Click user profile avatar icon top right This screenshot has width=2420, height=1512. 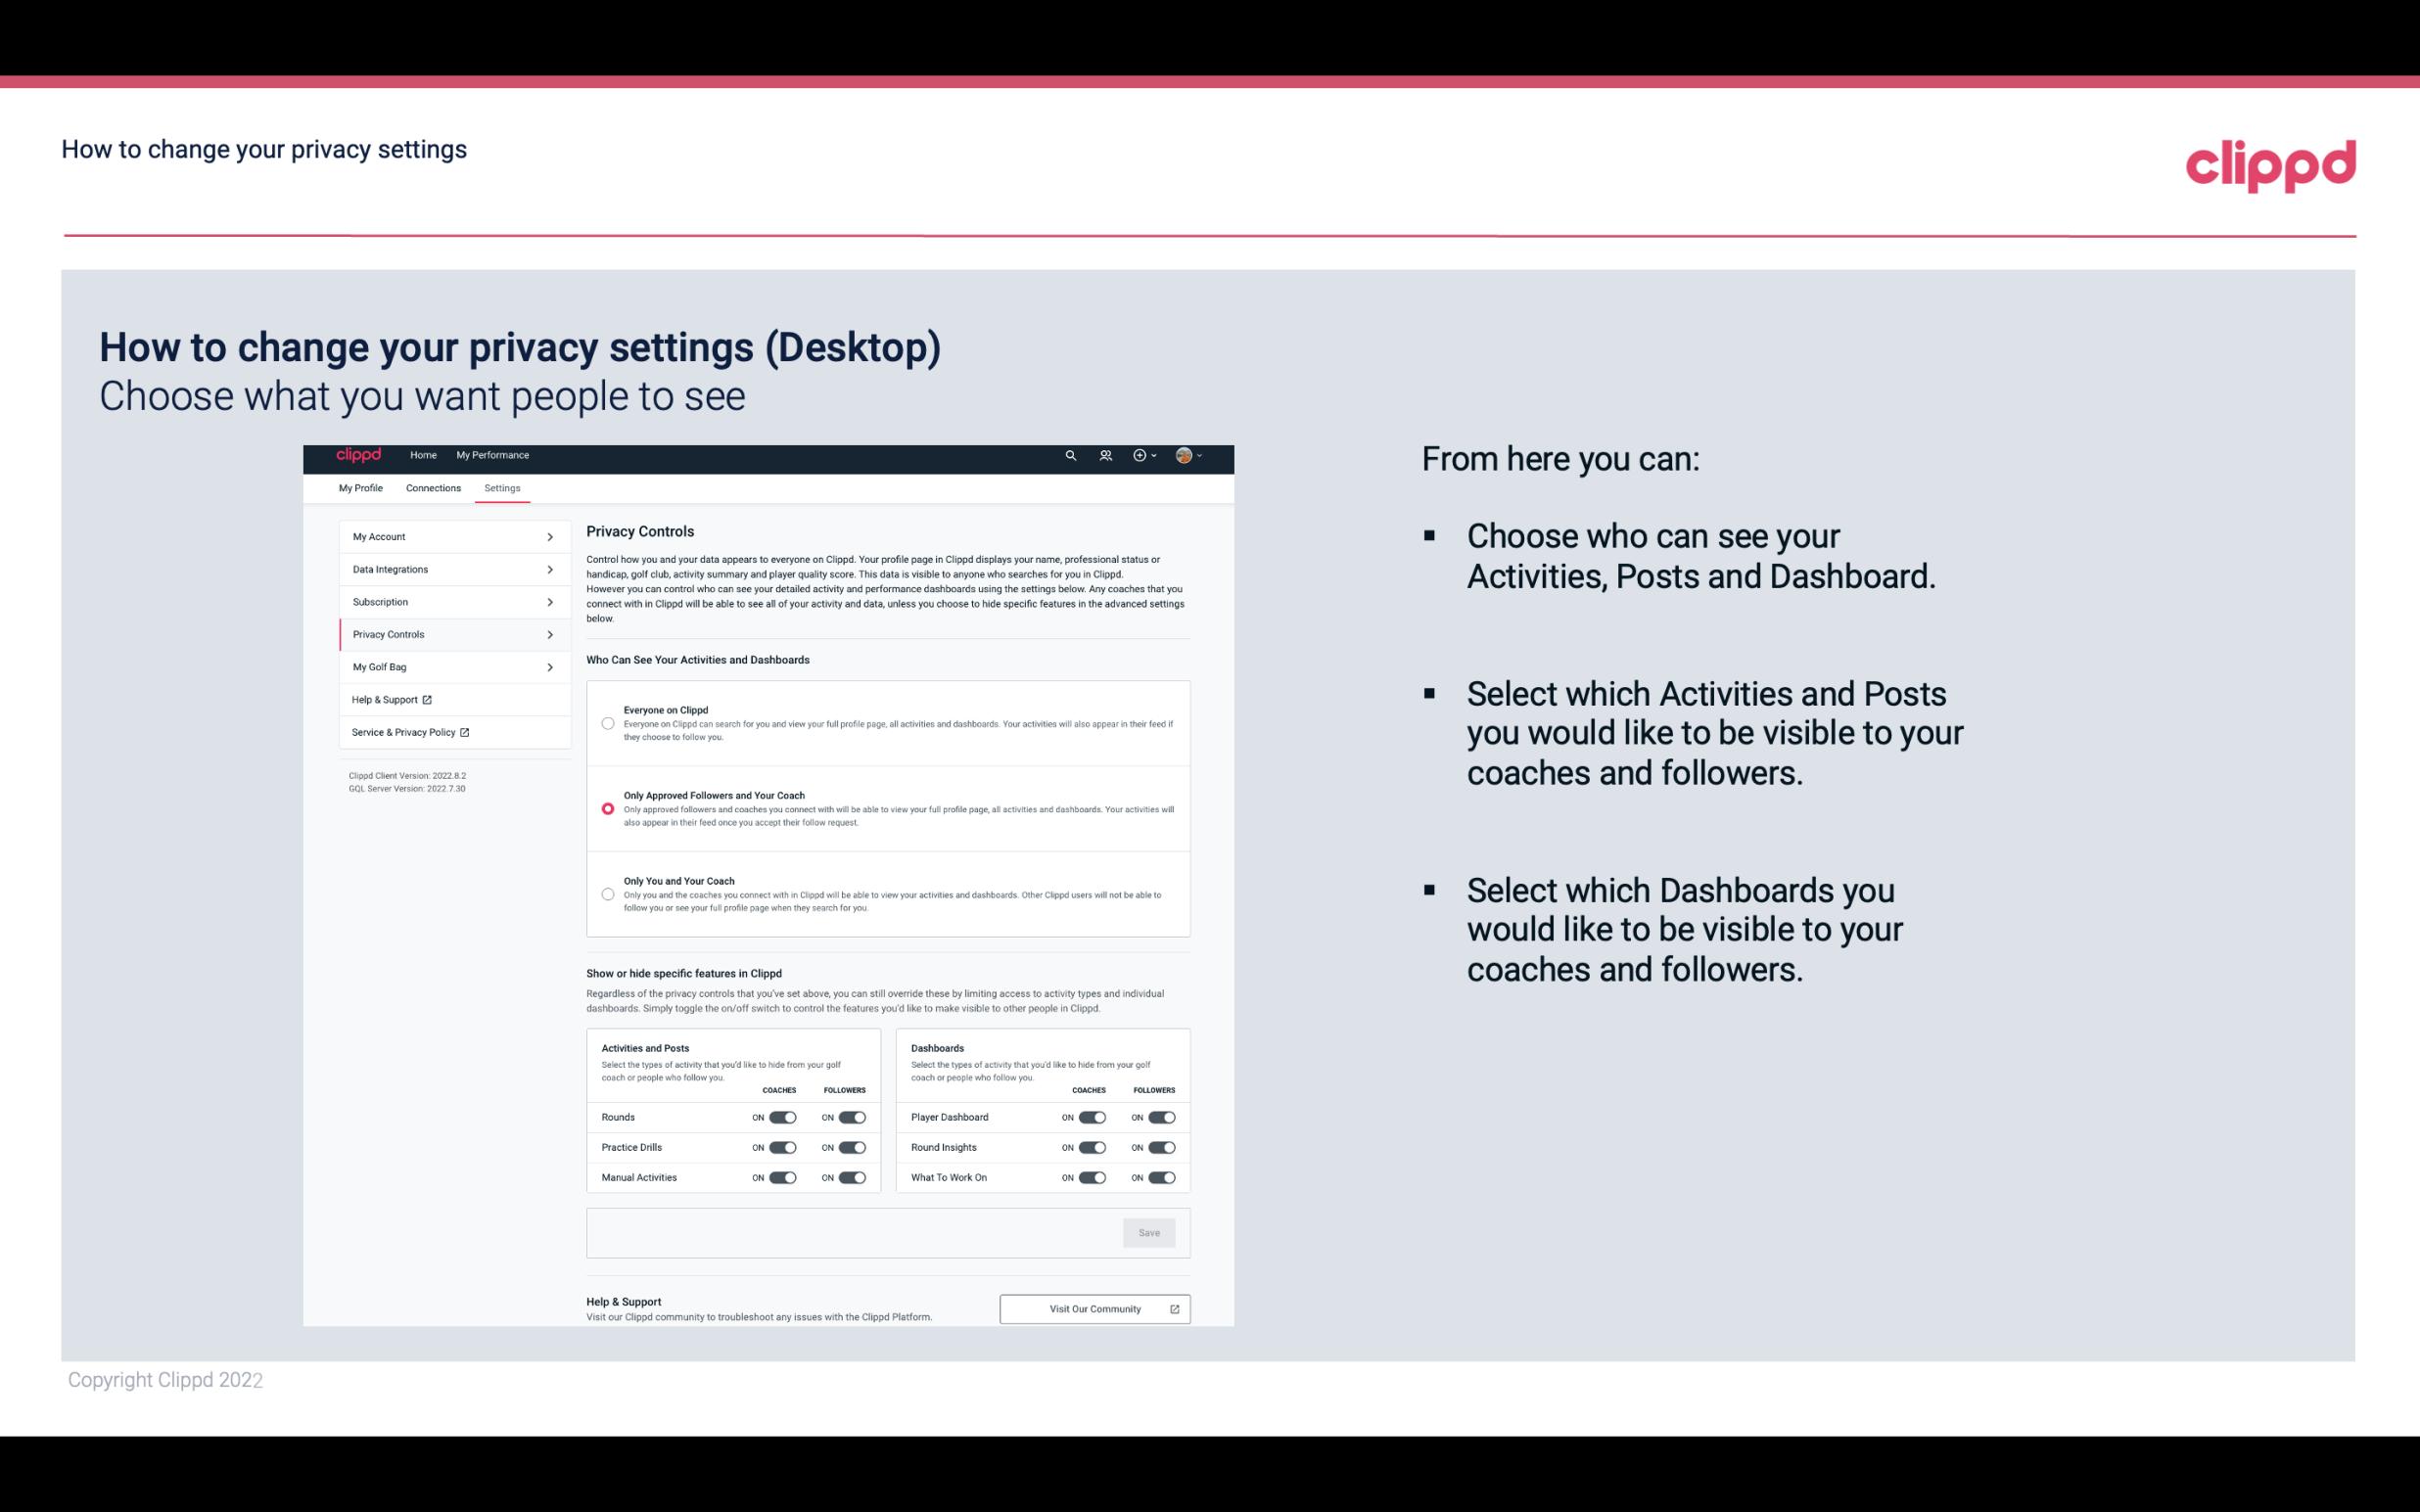[x=1185, y=456]
